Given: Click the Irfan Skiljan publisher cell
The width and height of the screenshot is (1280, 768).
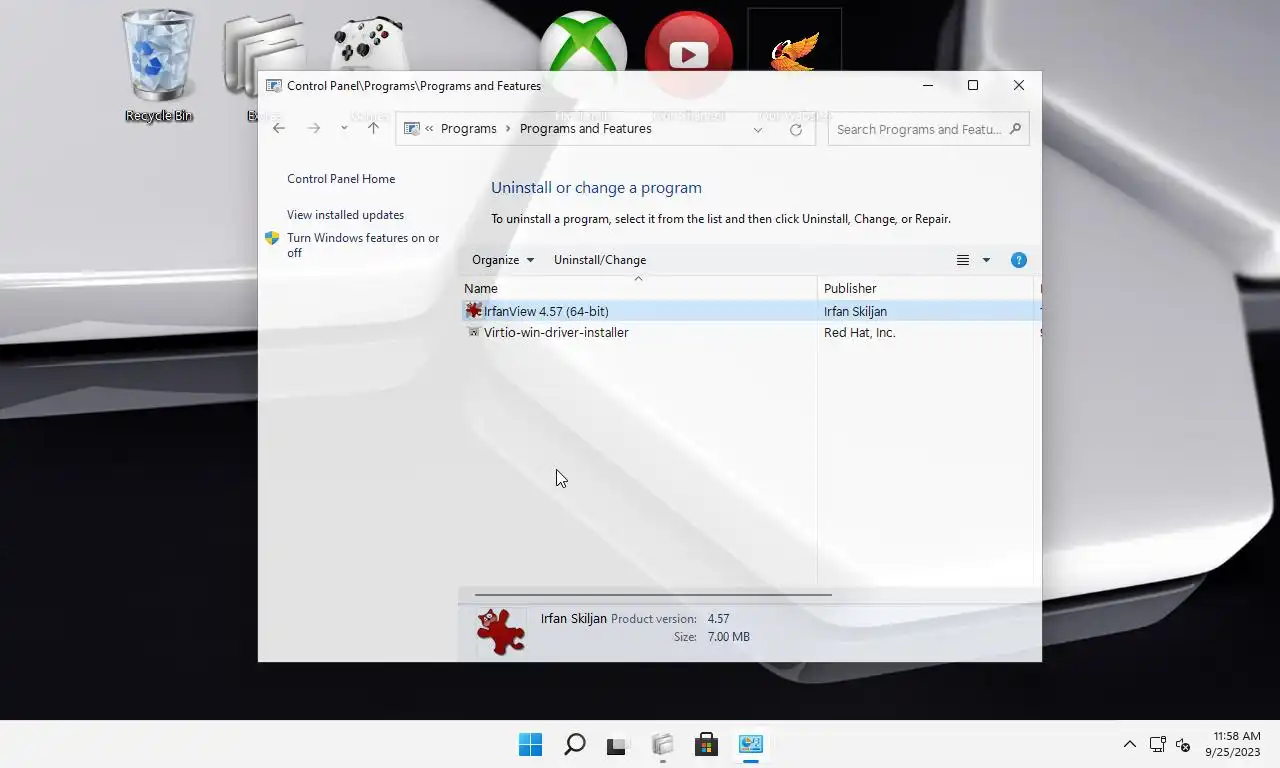Looking at the screenshot, I should (855, 311).
